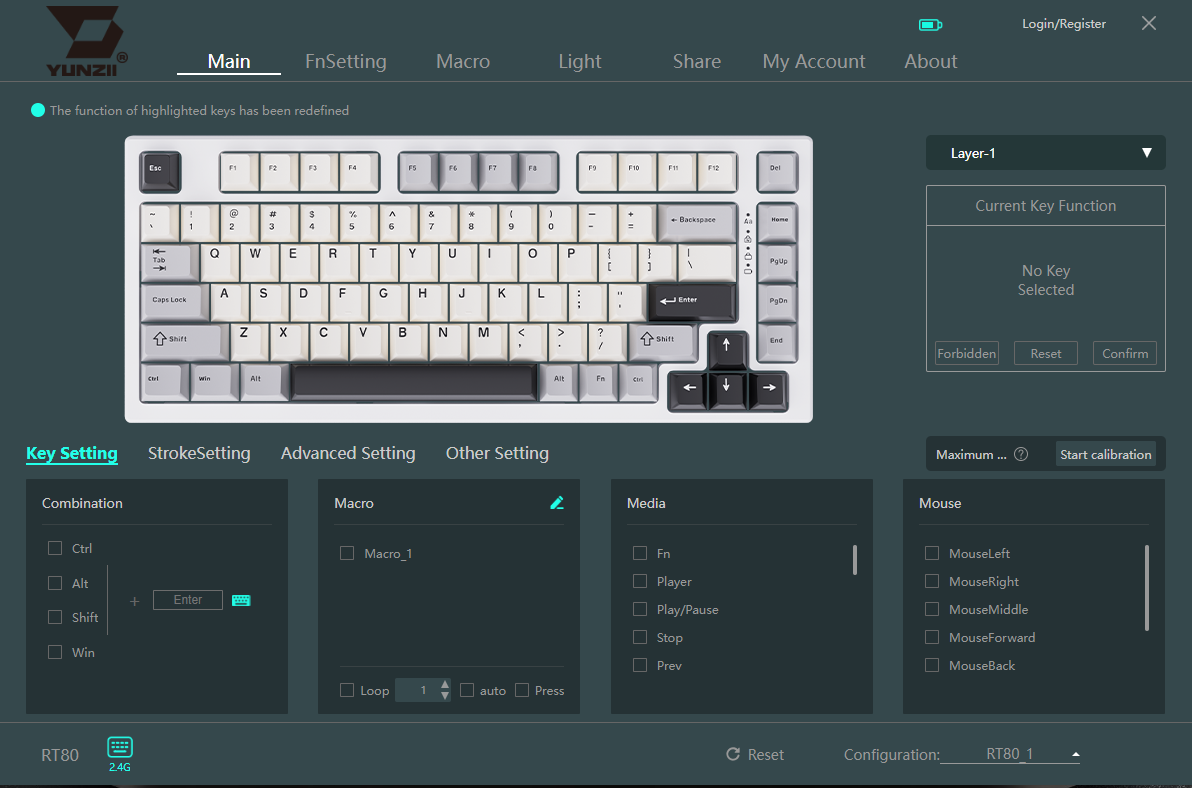Open macro editor with pencil icon

[557, 502]
